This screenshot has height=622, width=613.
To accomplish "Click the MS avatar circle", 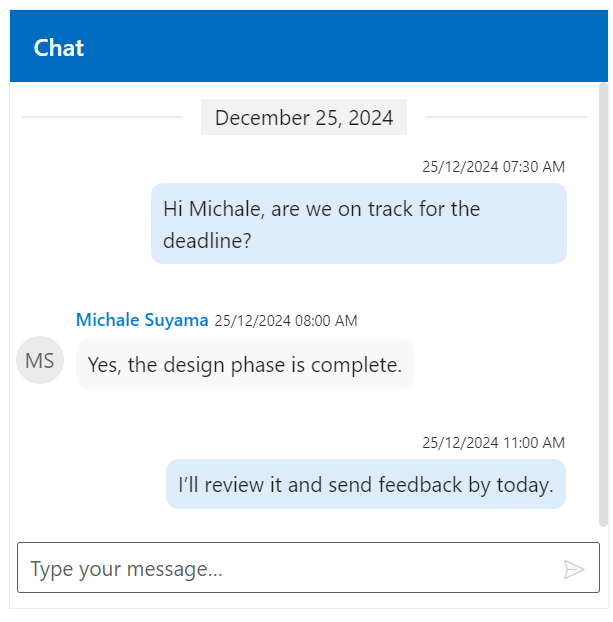I will [x=40, y=361].
